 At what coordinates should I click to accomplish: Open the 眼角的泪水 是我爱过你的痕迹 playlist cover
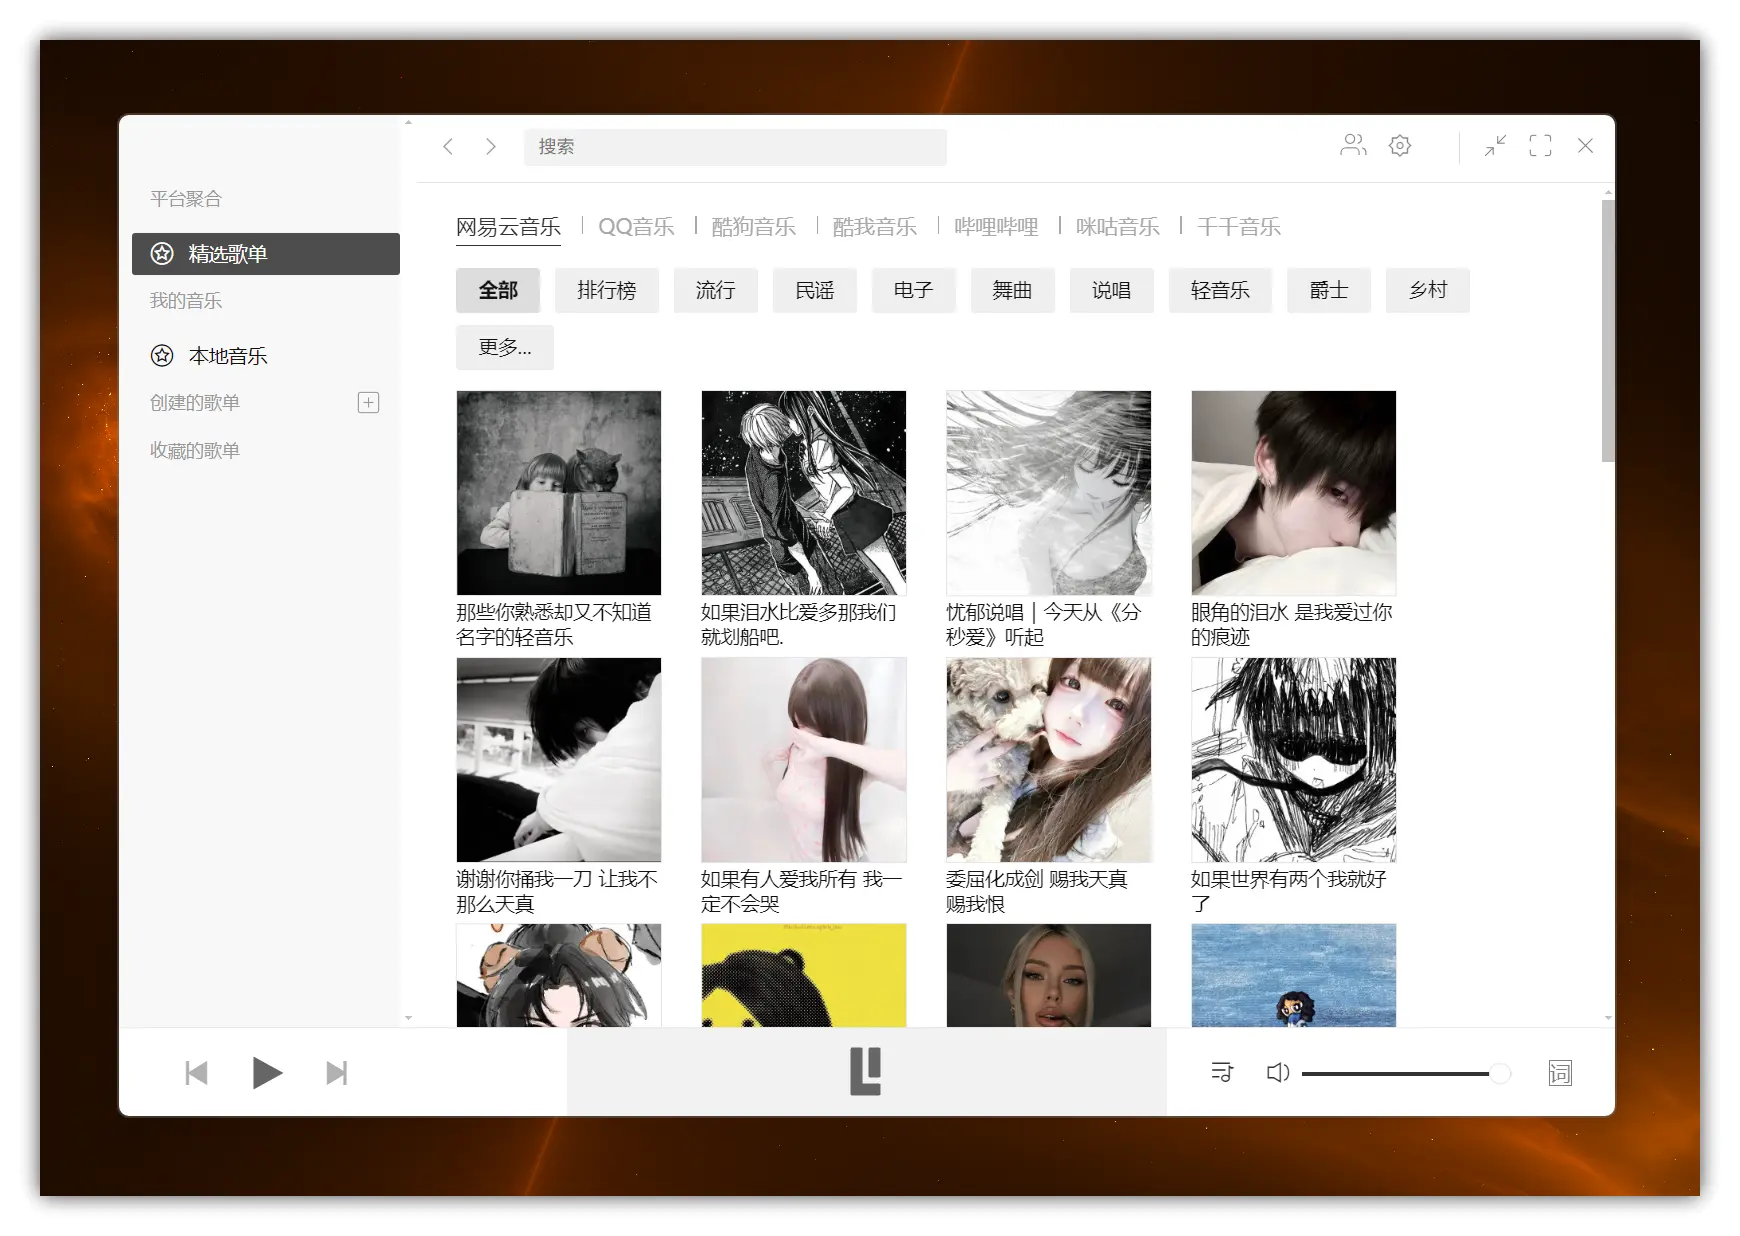click(1294, 493)
